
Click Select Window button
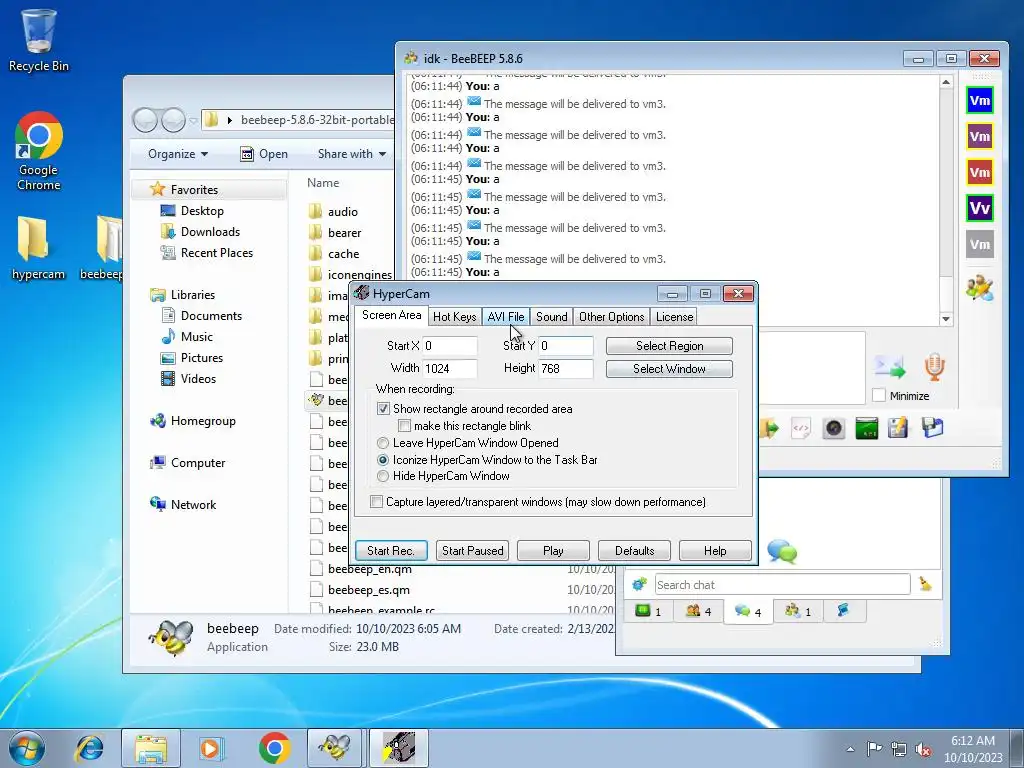(x=669, y=369)
